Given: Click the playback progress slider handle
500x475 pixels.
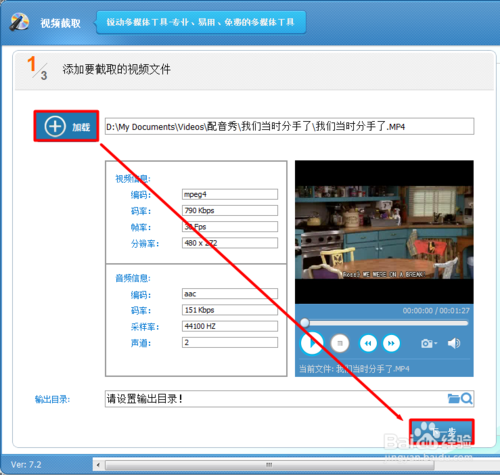Looking at the screenshot, I should (x=305, y=322).
